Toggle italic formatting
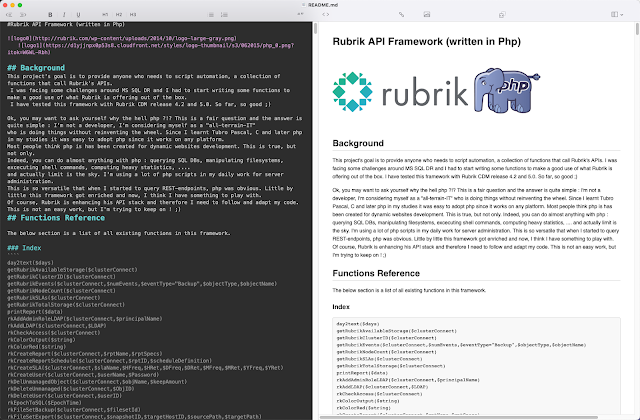This screenshot has width=640, height=420. coord(64,15)
